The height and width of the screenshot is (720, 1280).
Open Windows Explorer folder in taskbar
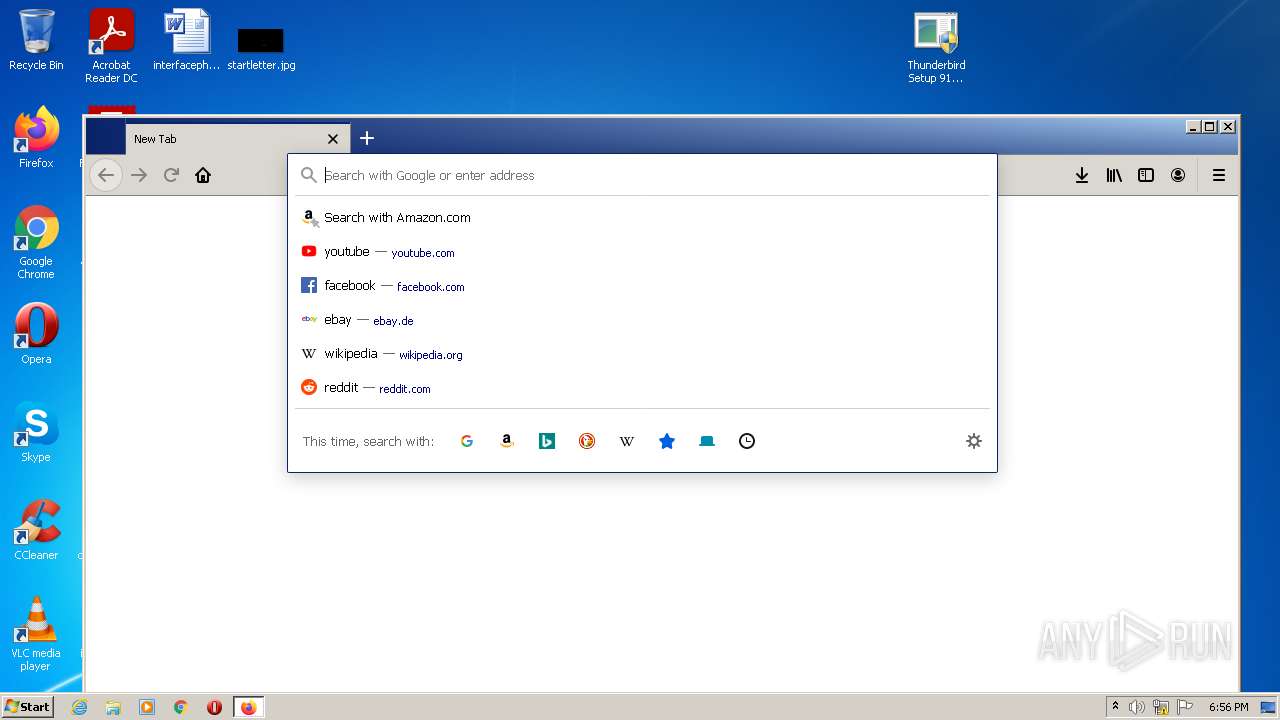pos(113,707)
